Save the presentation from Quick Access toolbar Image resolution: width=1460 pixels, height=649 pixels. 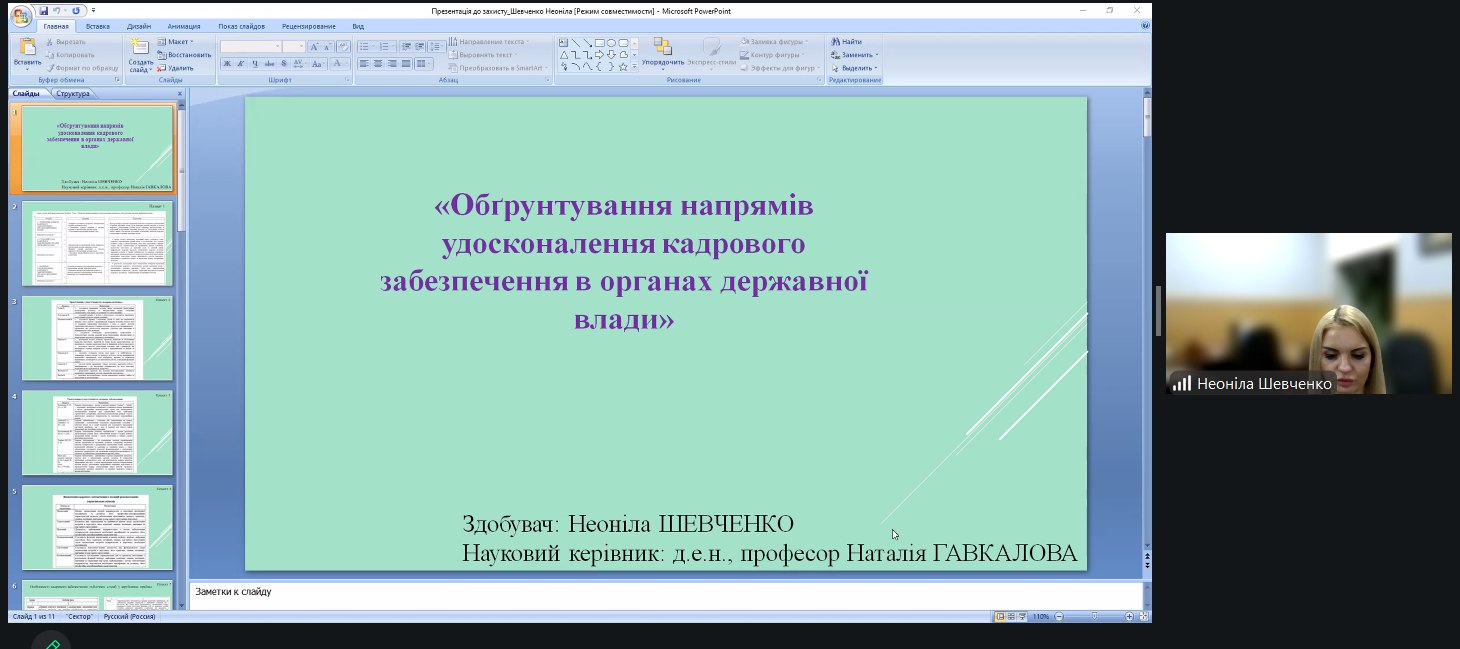click(44, 10)
